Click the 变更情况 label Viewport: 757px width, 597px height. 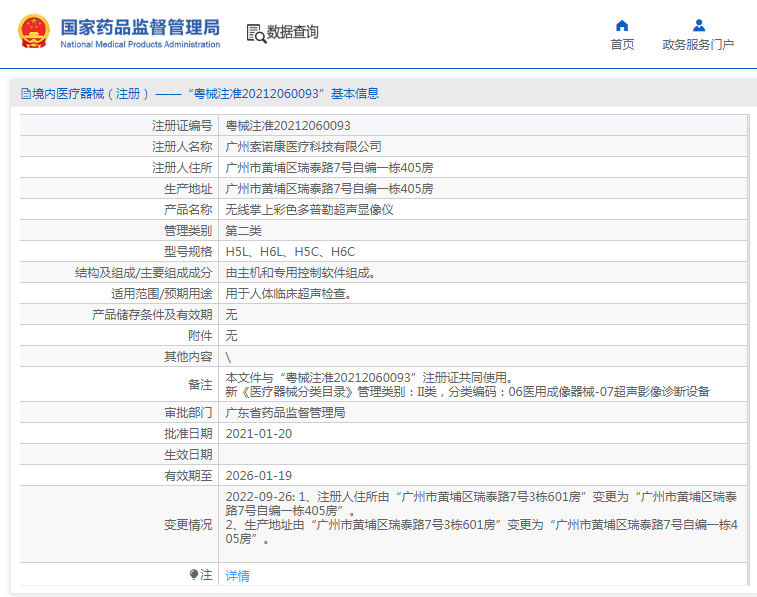tap(188, 525)
